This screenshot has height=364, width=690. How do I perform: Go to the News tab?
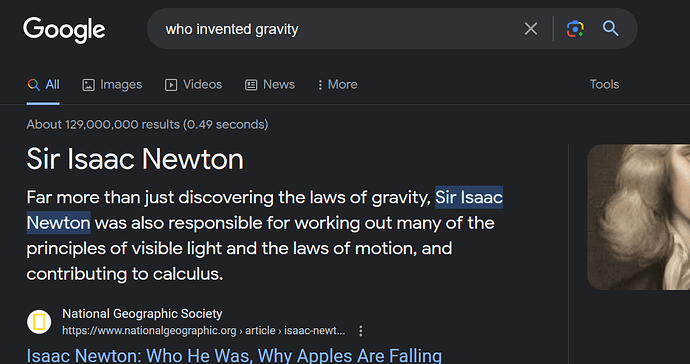tap(270, 85)
